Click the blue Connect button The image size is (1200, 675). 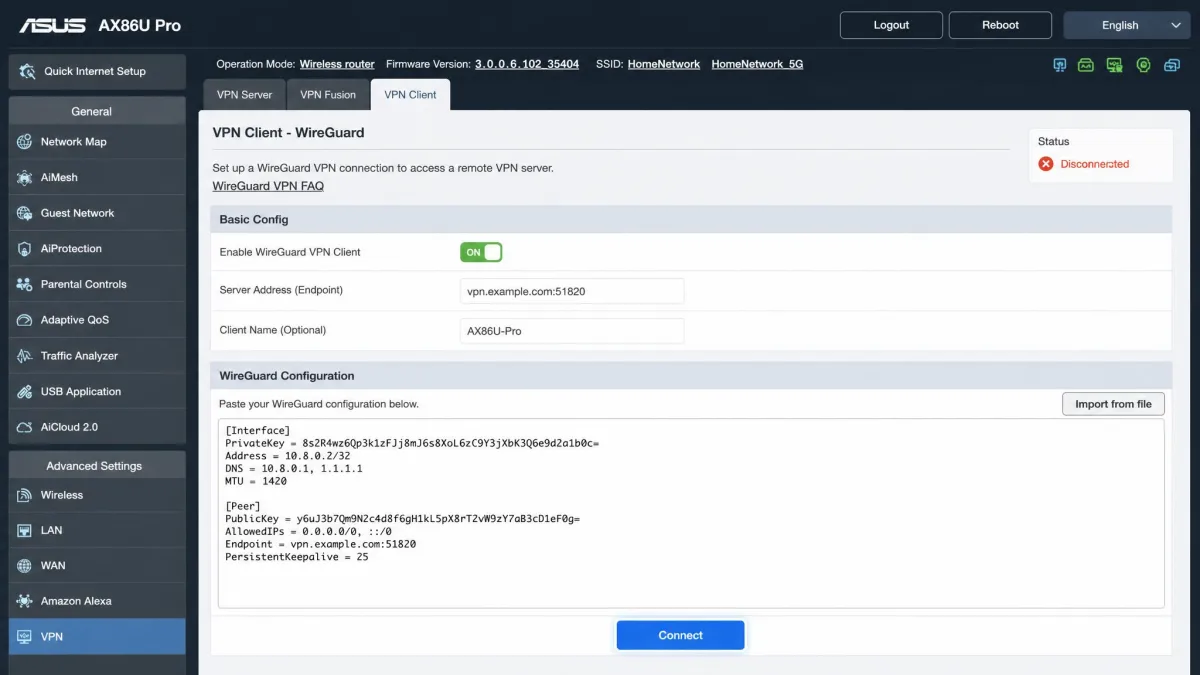680,635
